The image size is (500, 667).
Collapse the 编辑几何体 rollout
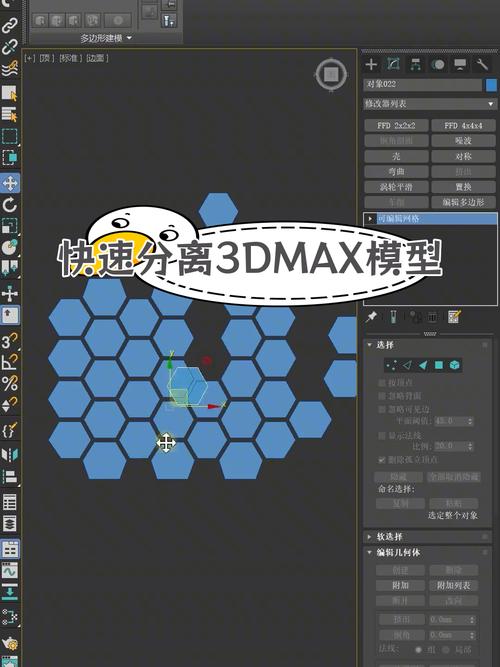[369, 553]
